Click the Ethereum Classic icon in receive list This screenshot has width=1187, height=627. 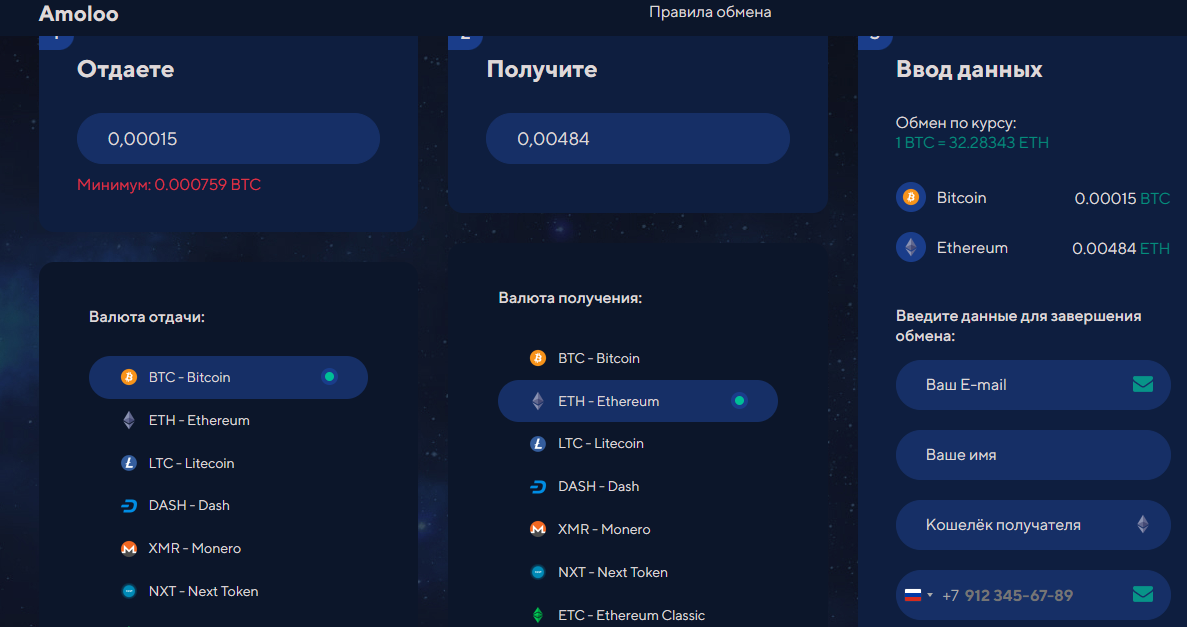pos(537,615)
